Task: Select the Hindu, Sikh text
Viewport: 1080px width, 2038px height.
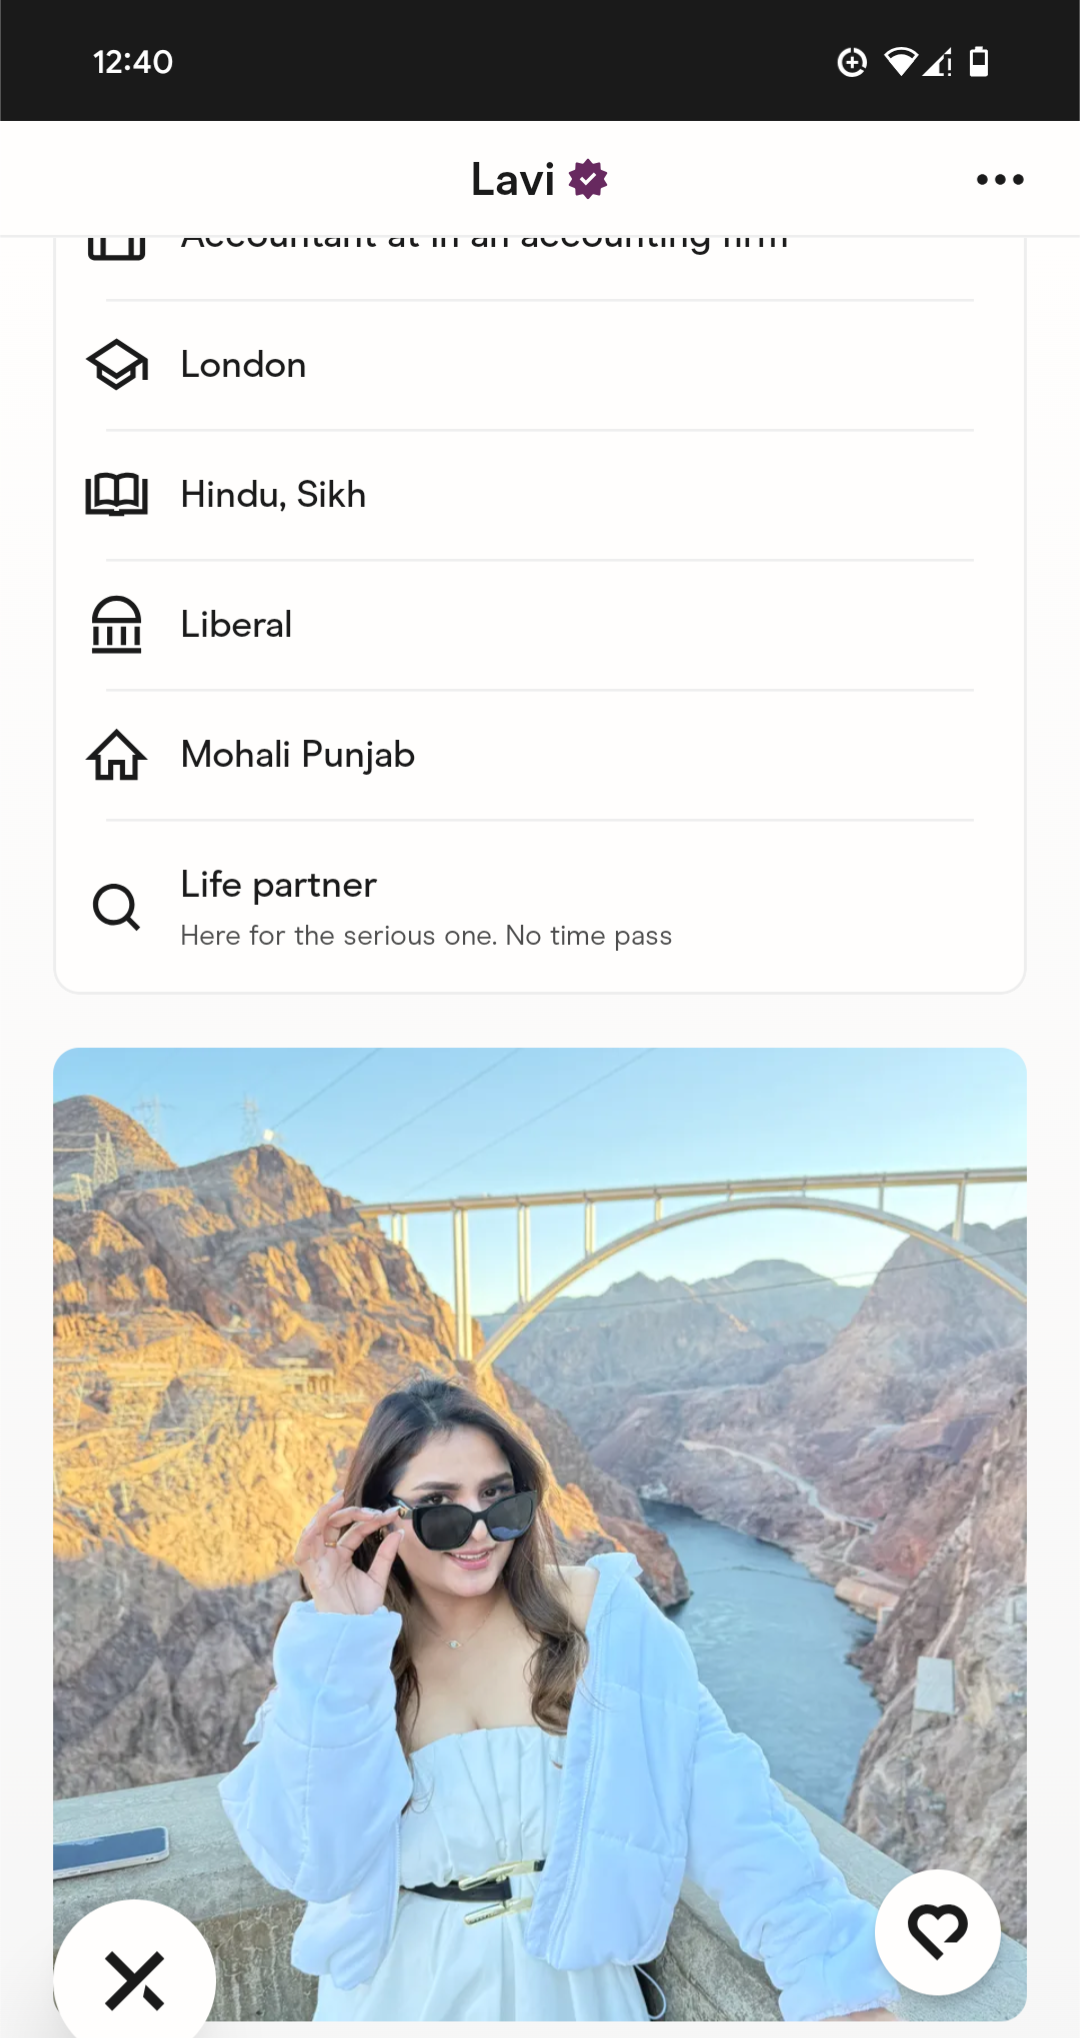Action: pos(273,495)
